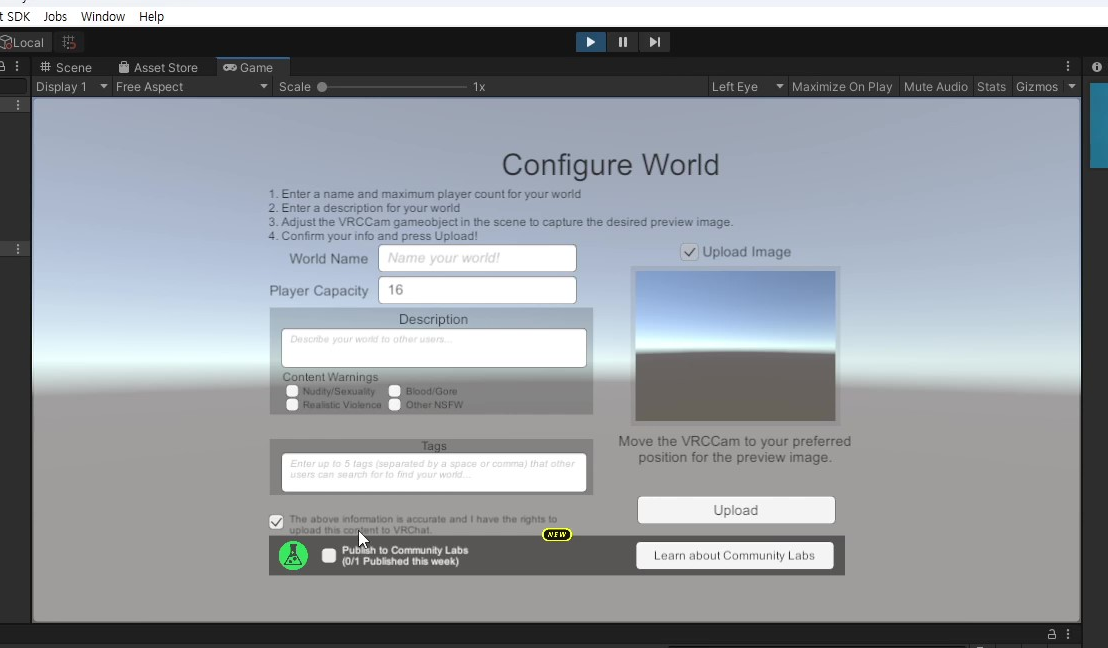Click the Play button in the toolbar
Viewport: 1108px width, 648px height.
click(590, 42)
